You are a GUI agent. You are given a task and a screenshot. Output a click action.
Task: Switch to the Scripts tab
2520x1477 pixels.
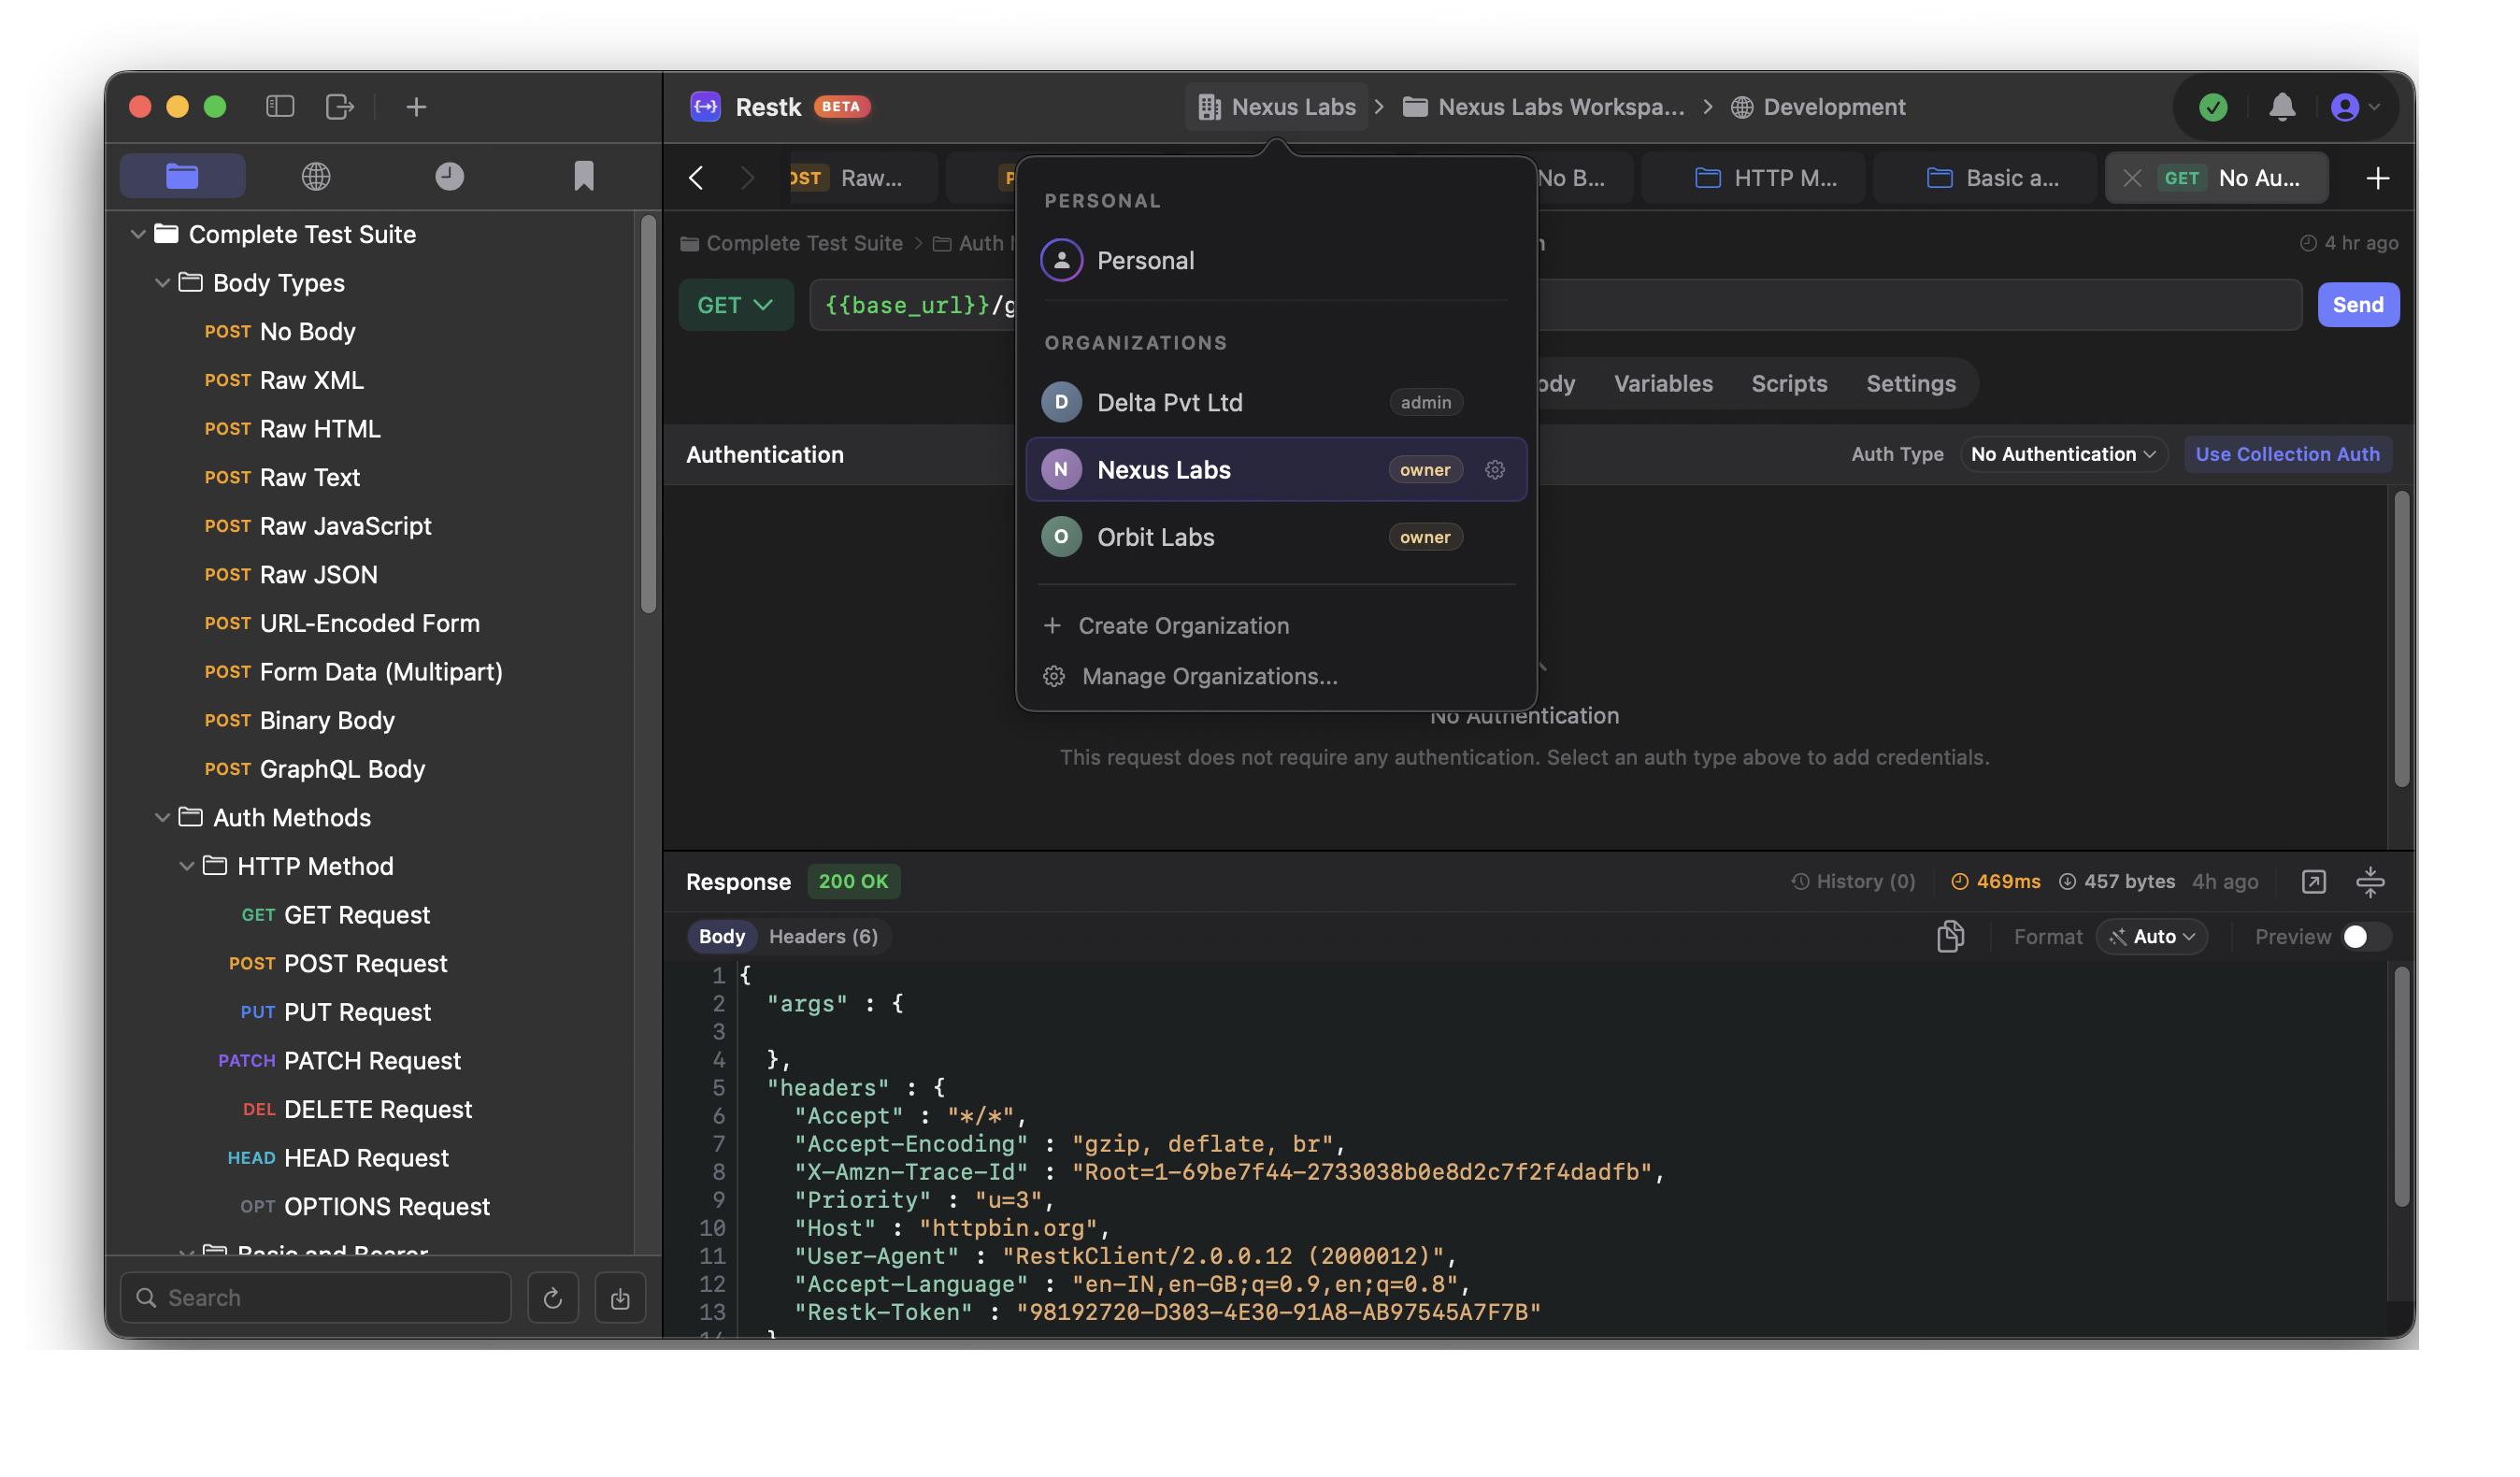pos(1788,383)
